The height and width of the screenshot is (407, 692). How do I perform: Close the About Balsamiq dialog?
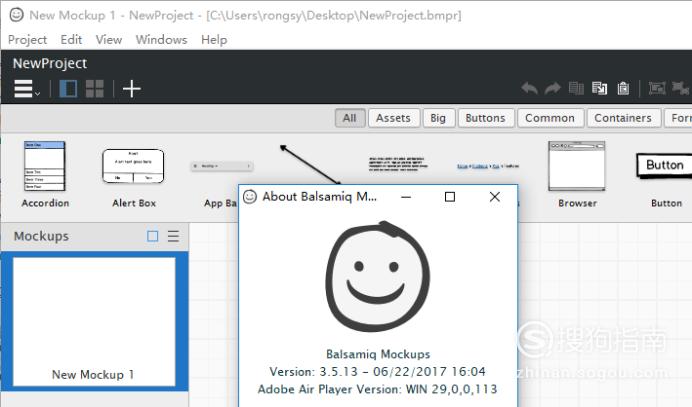tap(495, 197)
